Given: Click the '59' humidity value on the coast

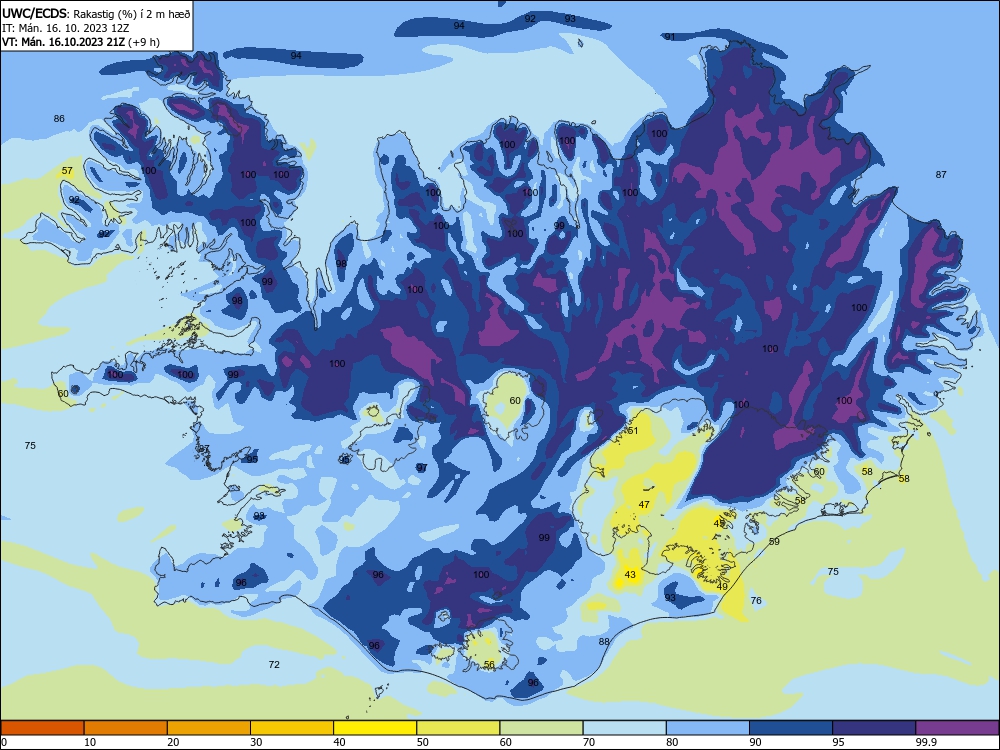Looking at the screenshot, I should click(774, 541).
